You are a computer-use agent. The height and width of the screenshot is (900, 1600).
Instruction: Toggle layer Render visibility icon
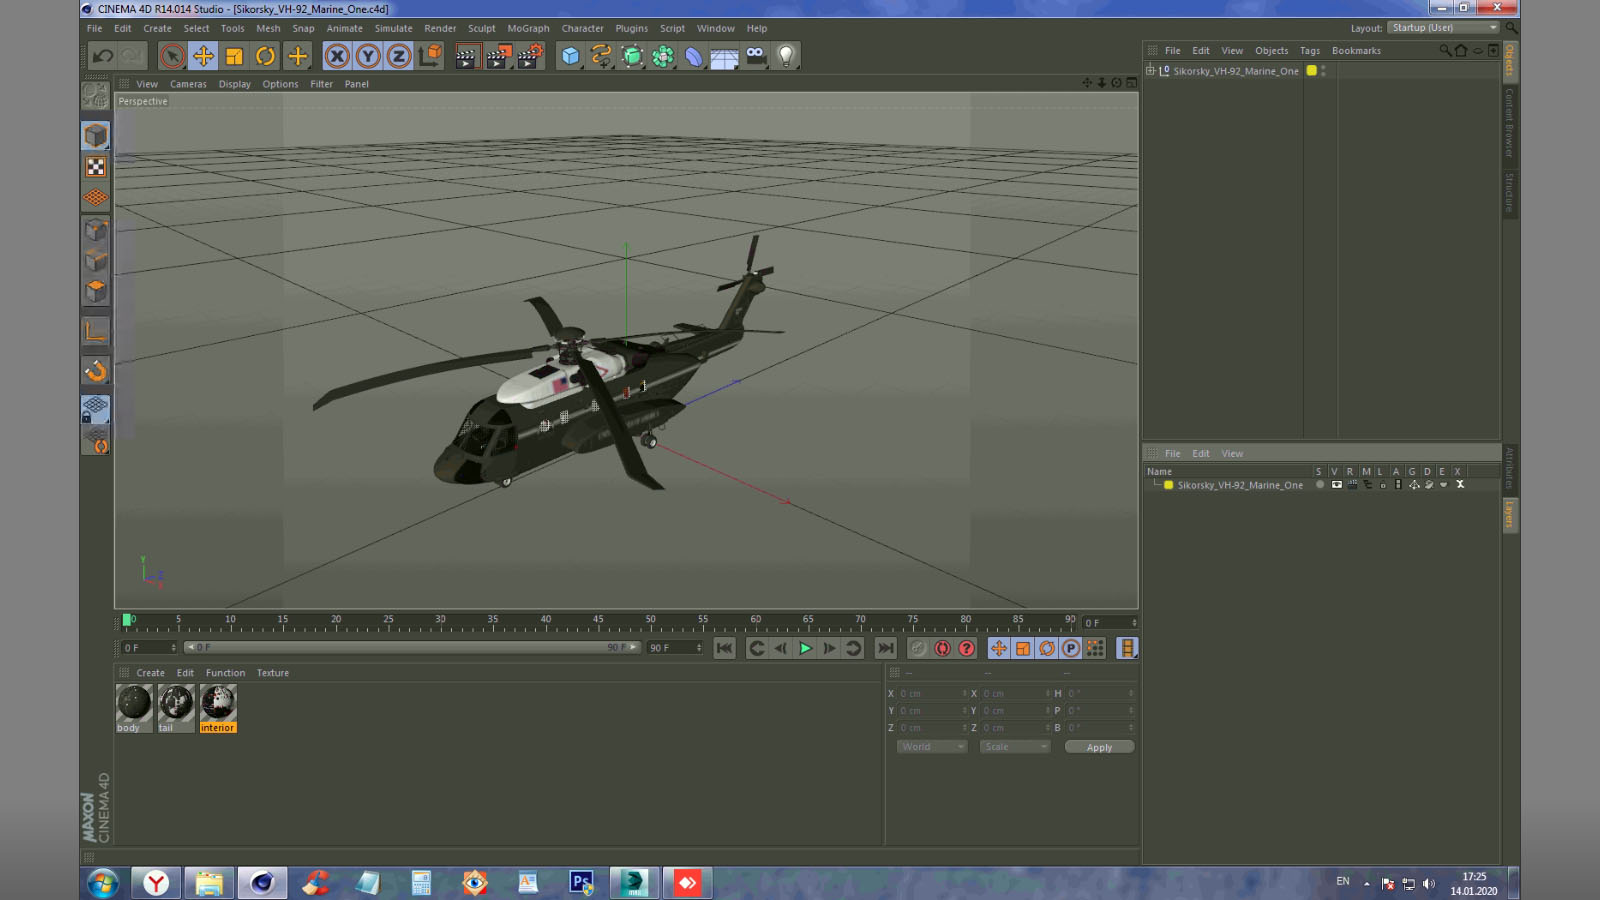pos(1352,485)
